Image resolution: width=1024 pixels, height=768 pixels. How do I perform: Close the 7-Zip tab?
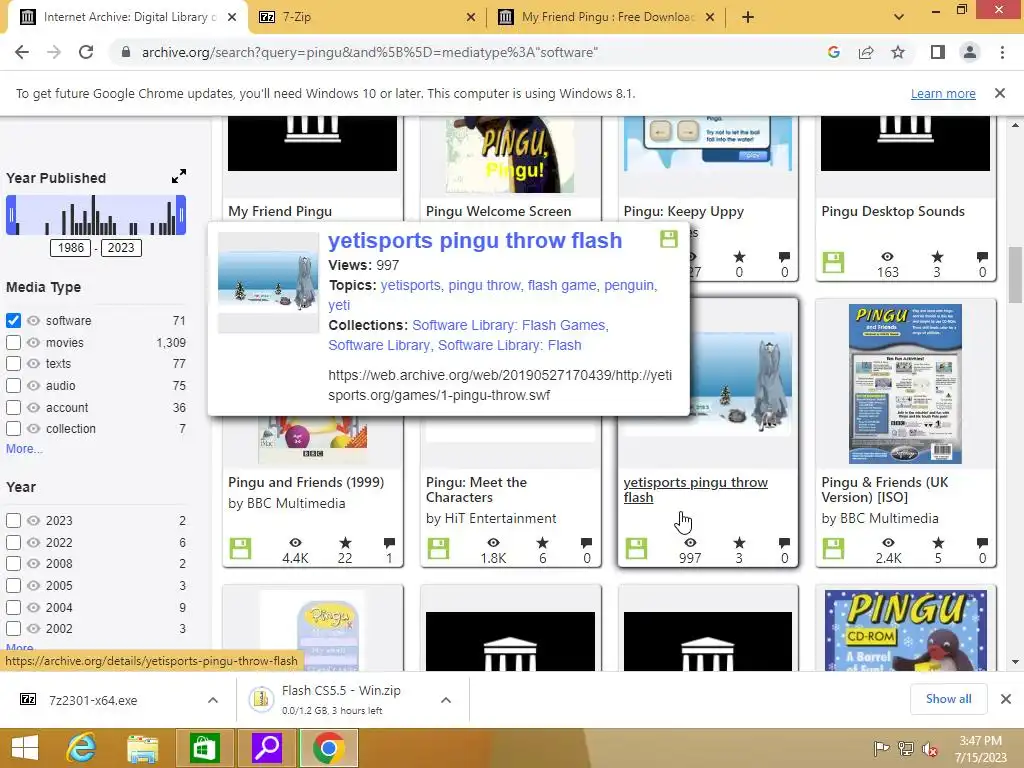click(x=471, y=17)
